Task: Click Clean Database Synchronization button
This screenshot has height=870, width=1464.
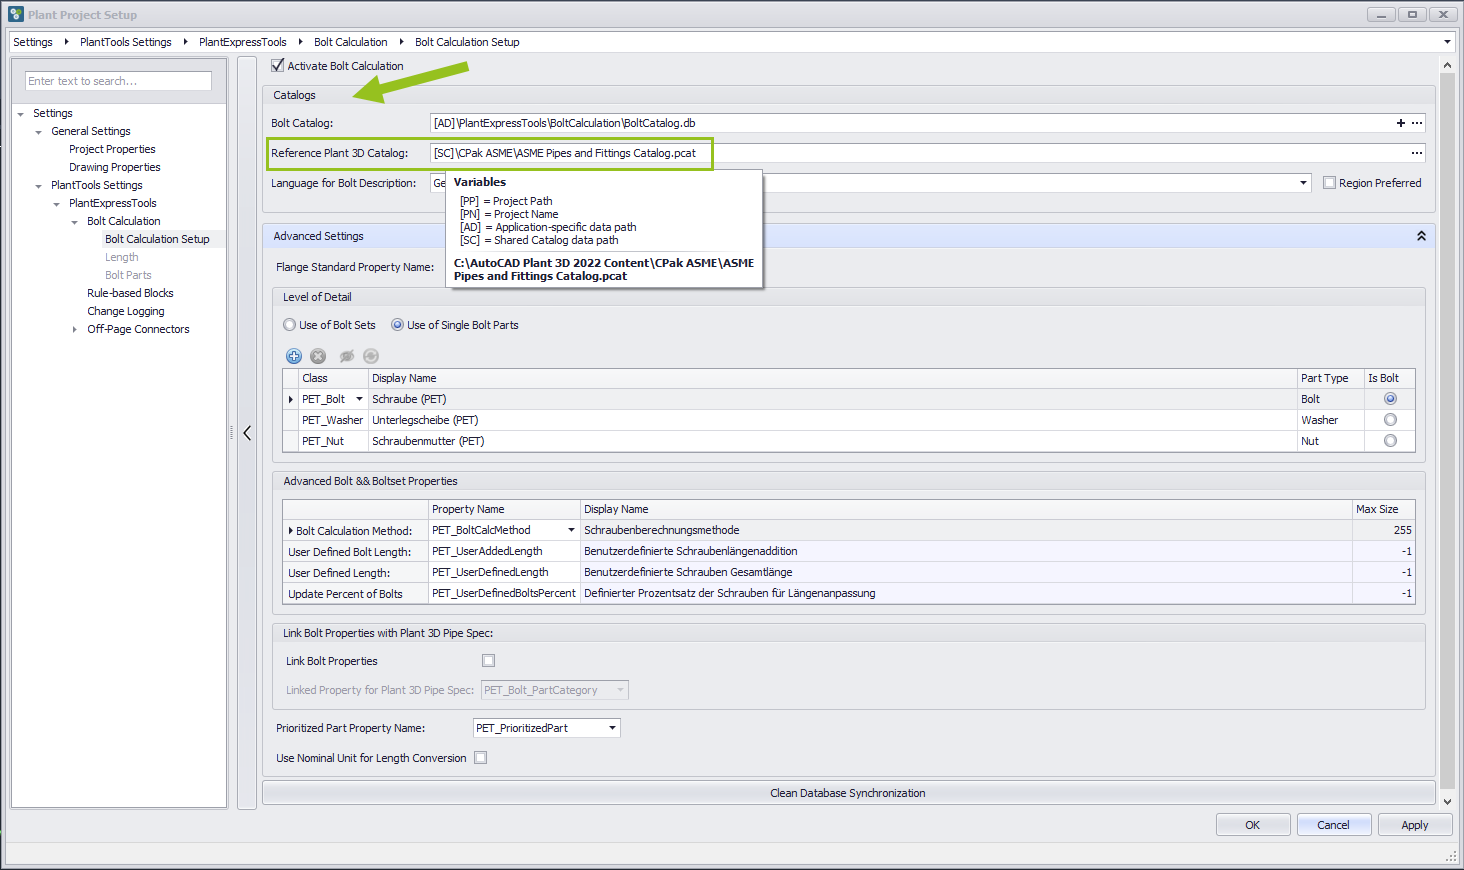Action: [x=848, y=793]
